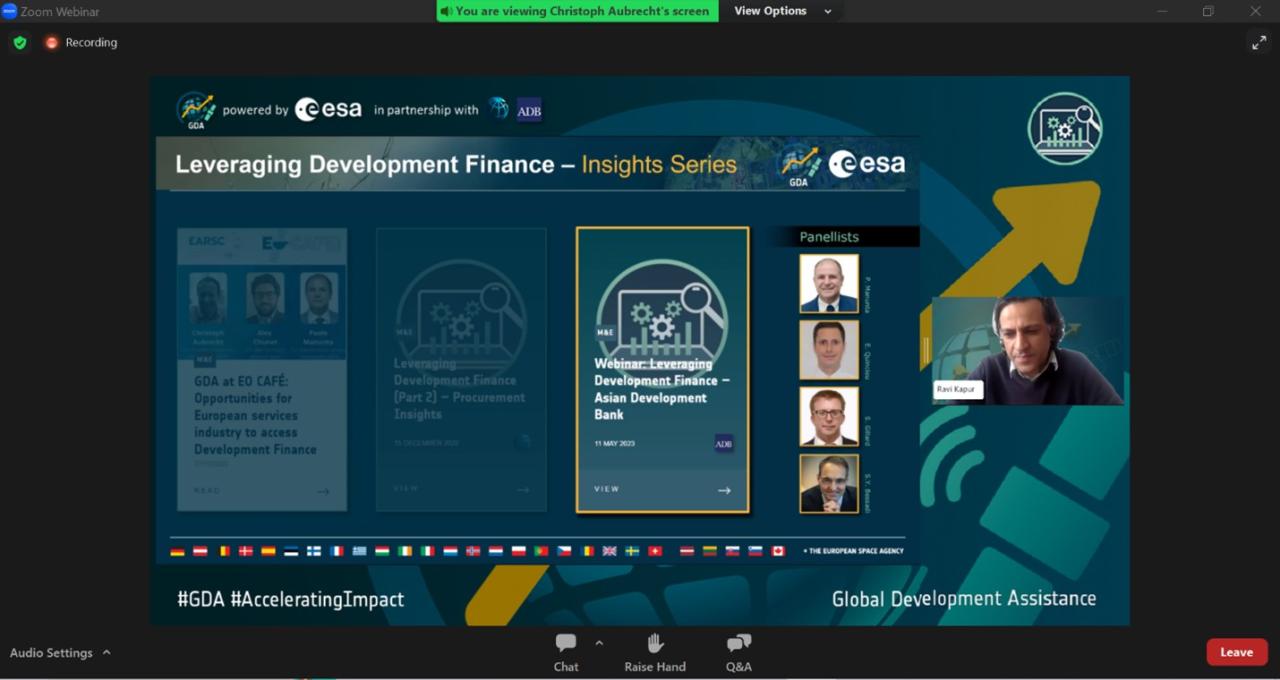The height and width of the screenshot is (680, 1280).
Task: Click the Recording label text
Action: (91, 42)
